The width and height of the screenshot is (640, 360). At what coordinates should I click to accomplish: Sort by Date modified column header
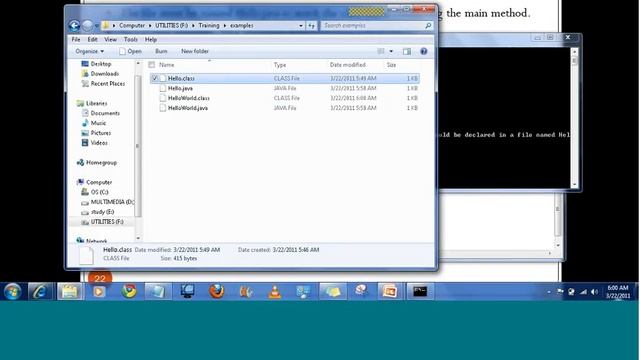(x=348, y=65)
